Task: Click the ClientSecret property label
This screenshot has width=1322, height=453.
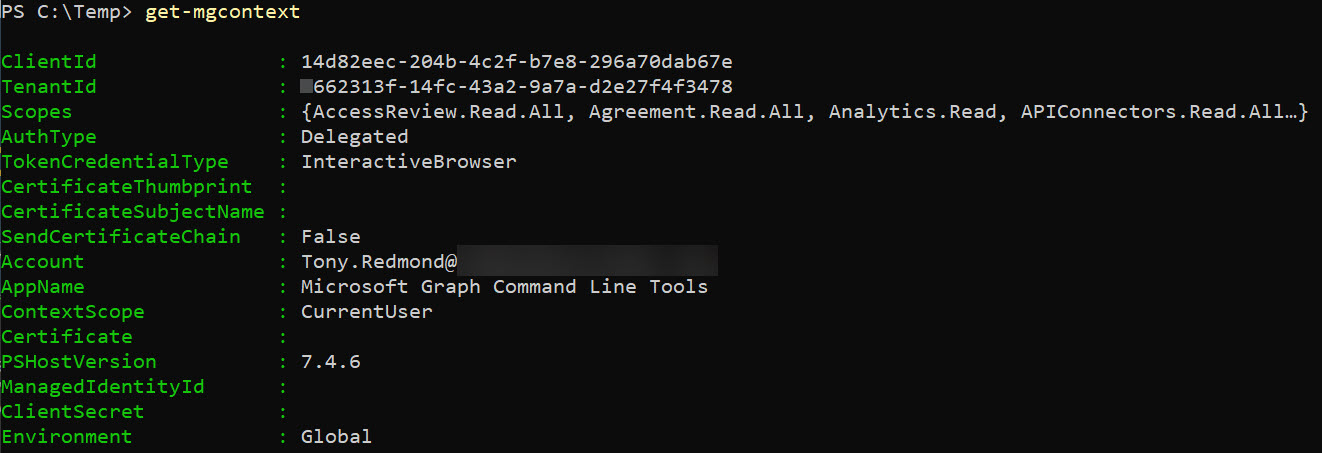Action: point(73,412)
